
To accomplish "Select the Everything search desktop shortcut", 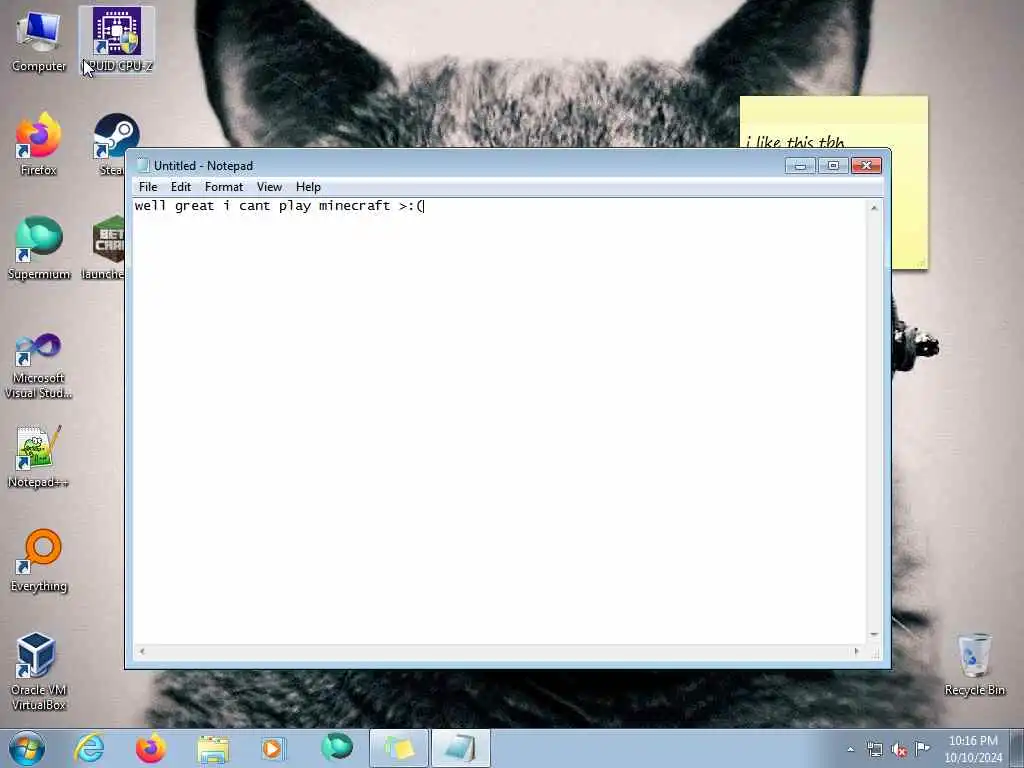I will click(39, 560).
